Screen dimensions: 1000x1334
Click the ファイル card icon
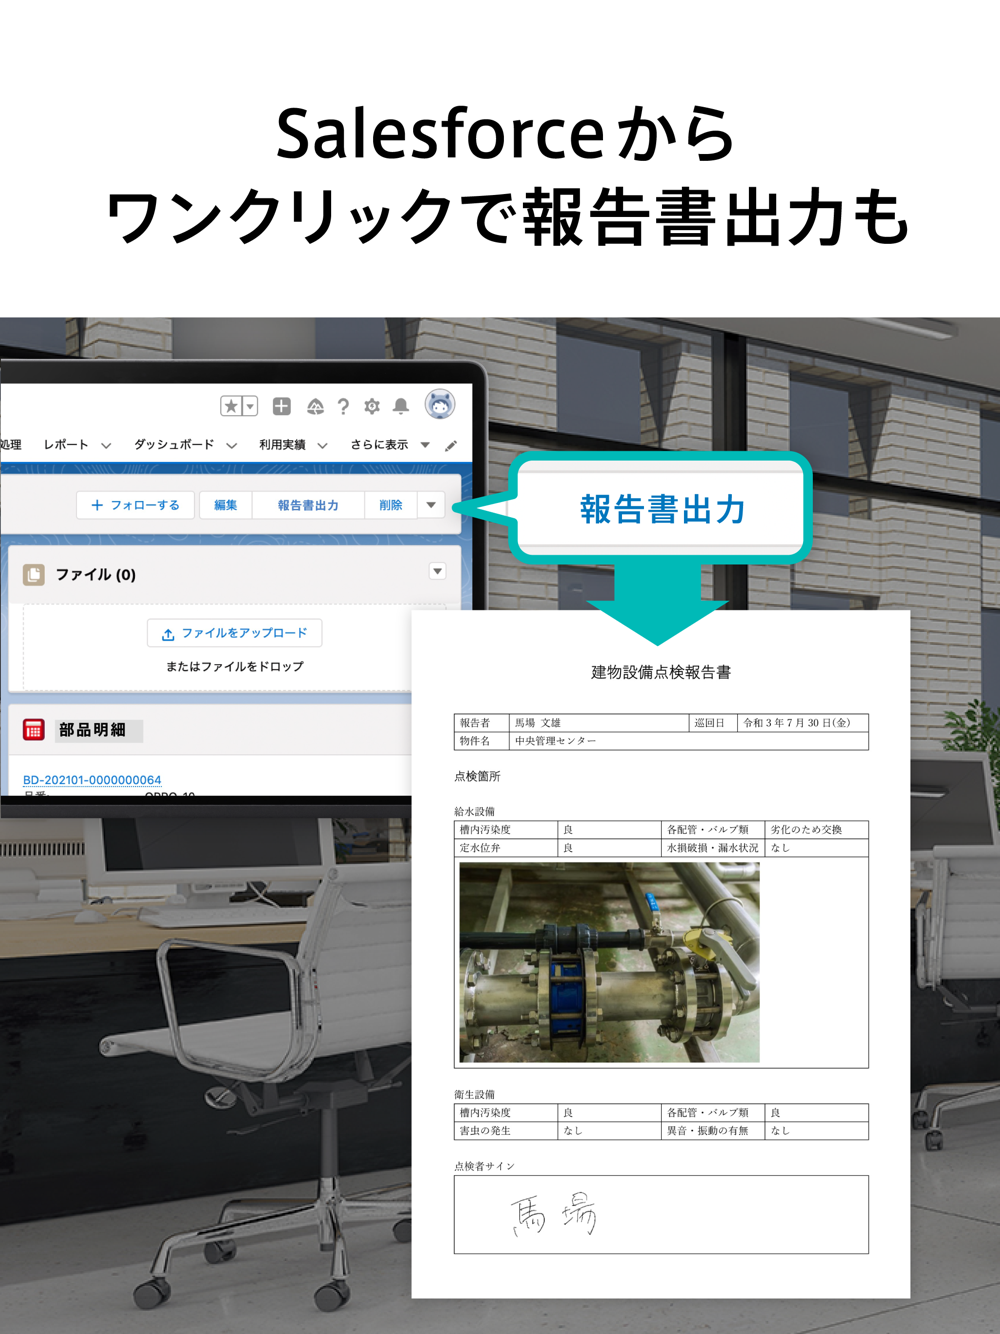34,575
